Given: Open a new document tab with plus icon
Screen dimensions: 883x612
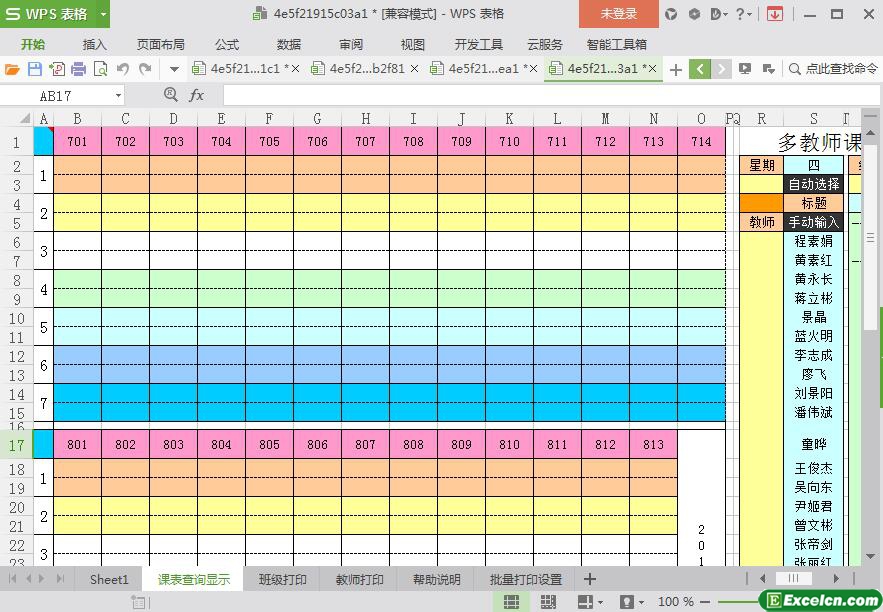Looking at the screenshot, I should click(676, 69).
